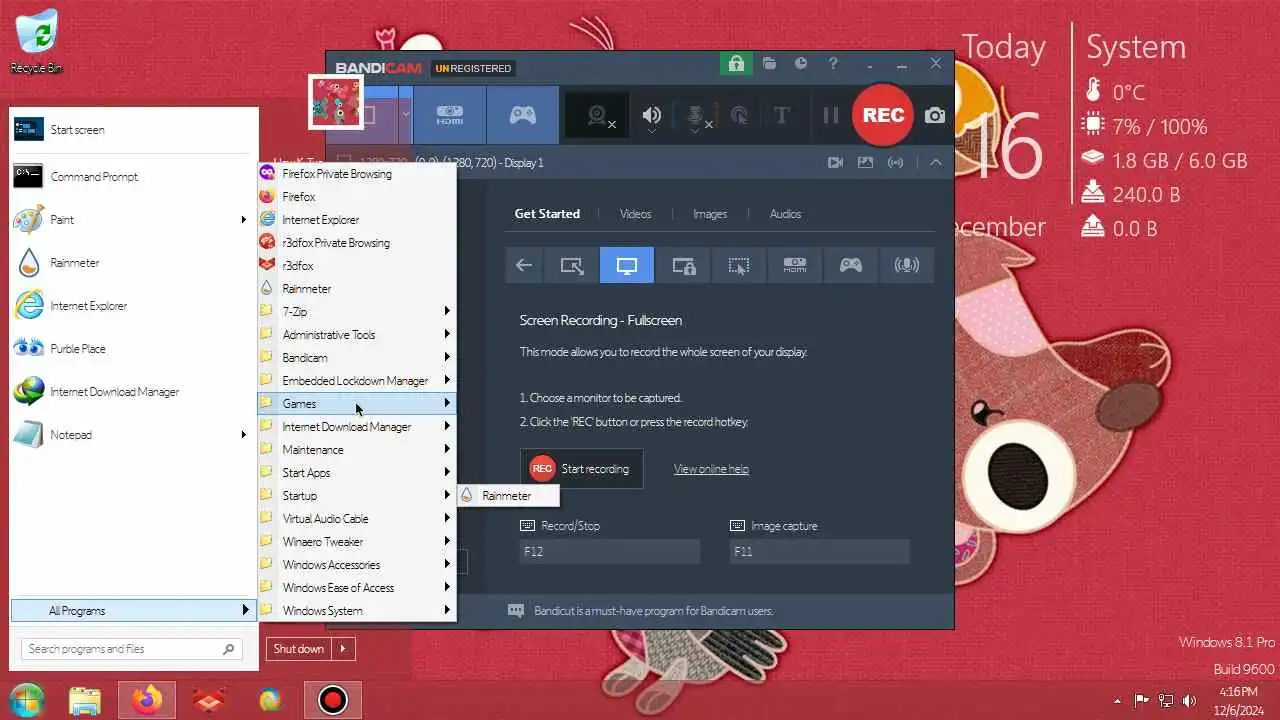This screenshot has width=1280, height=720.
Task: Toggle the webcam overlay icon
Action: [598, 115]
